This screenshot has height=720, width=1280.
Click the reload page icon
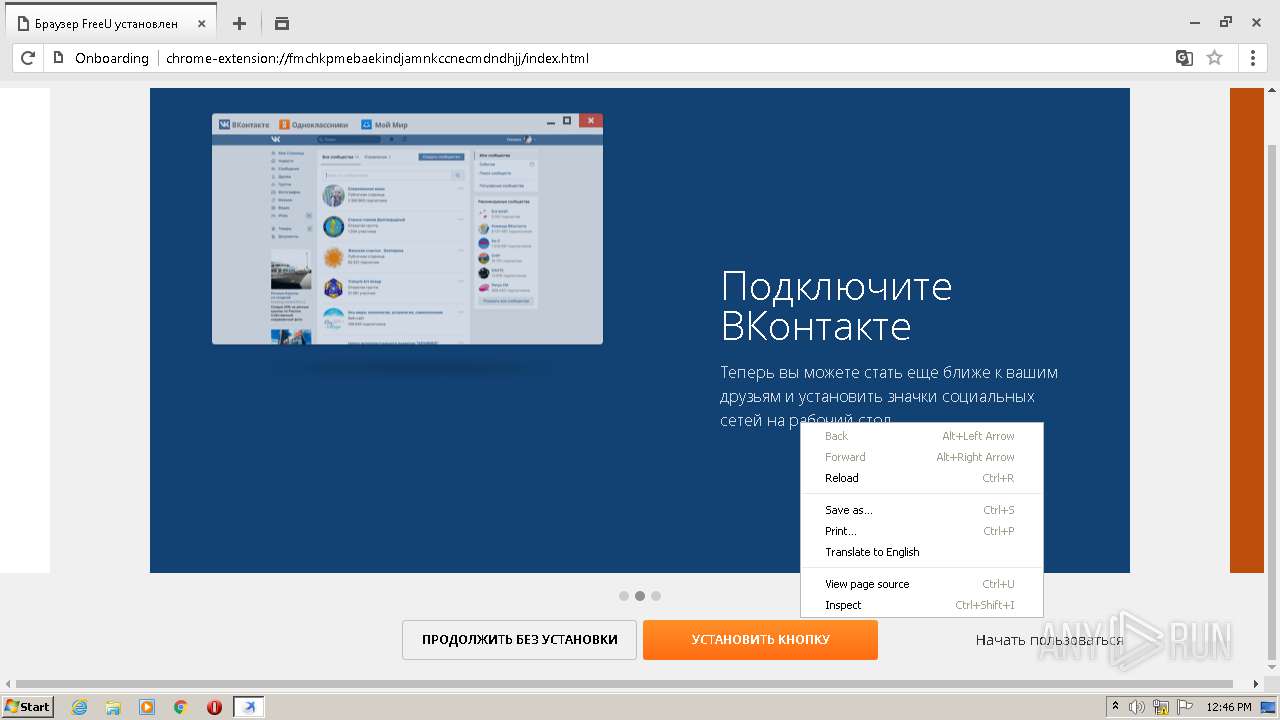(x=28, y=58)
